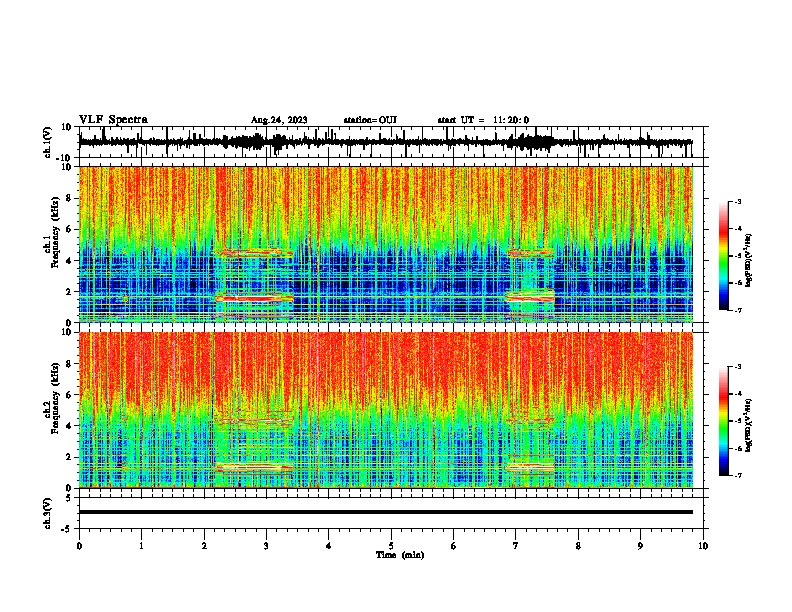Click time axis tick label "5" at bottom
This screenshot has height=612, width=792.
click(391, 546)
